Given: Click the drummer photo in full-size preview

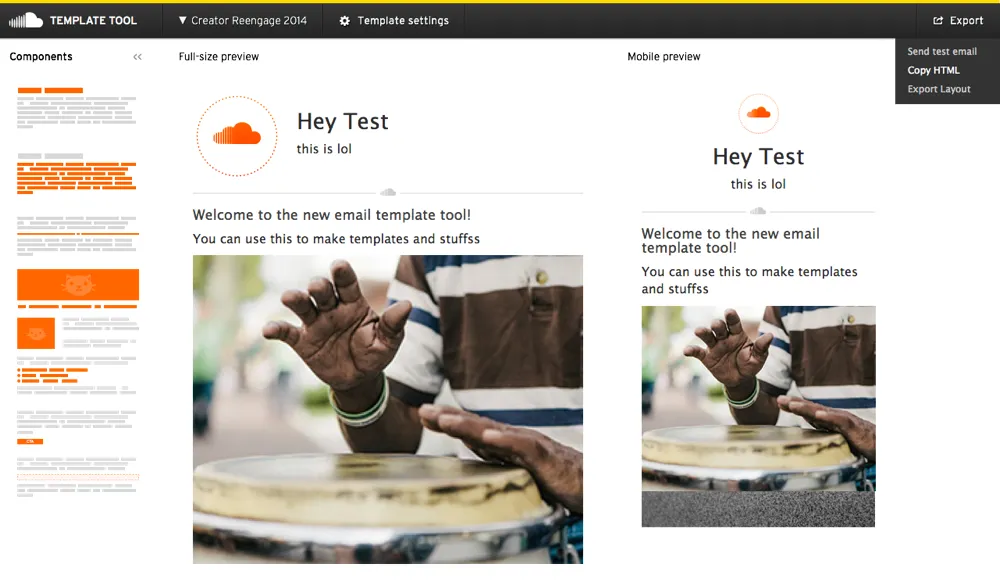Looking at the screenshot, I should [388, 408].
